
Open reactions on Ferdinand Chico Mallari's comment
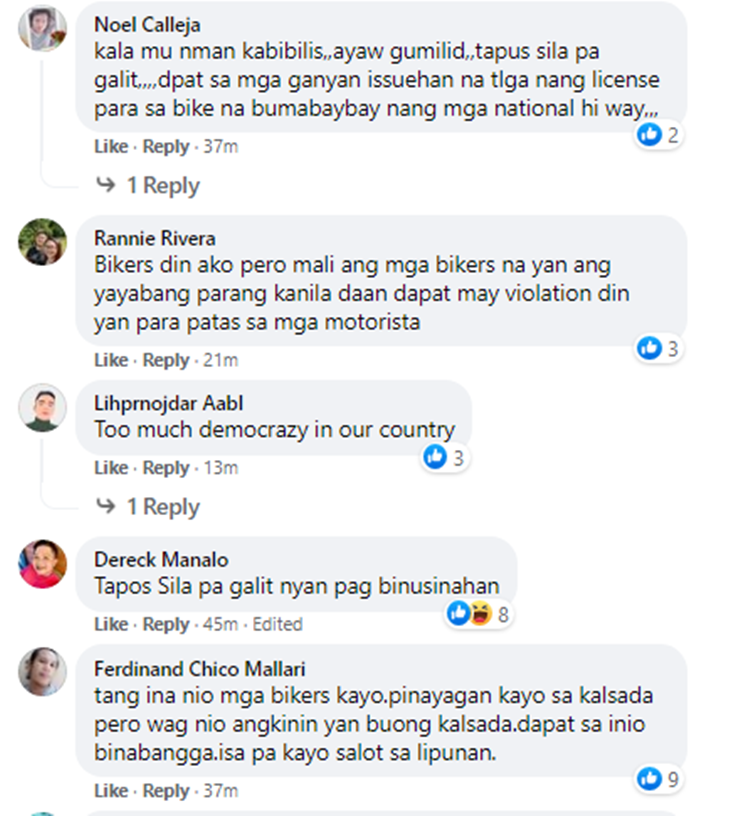click(x=658, y=779)
